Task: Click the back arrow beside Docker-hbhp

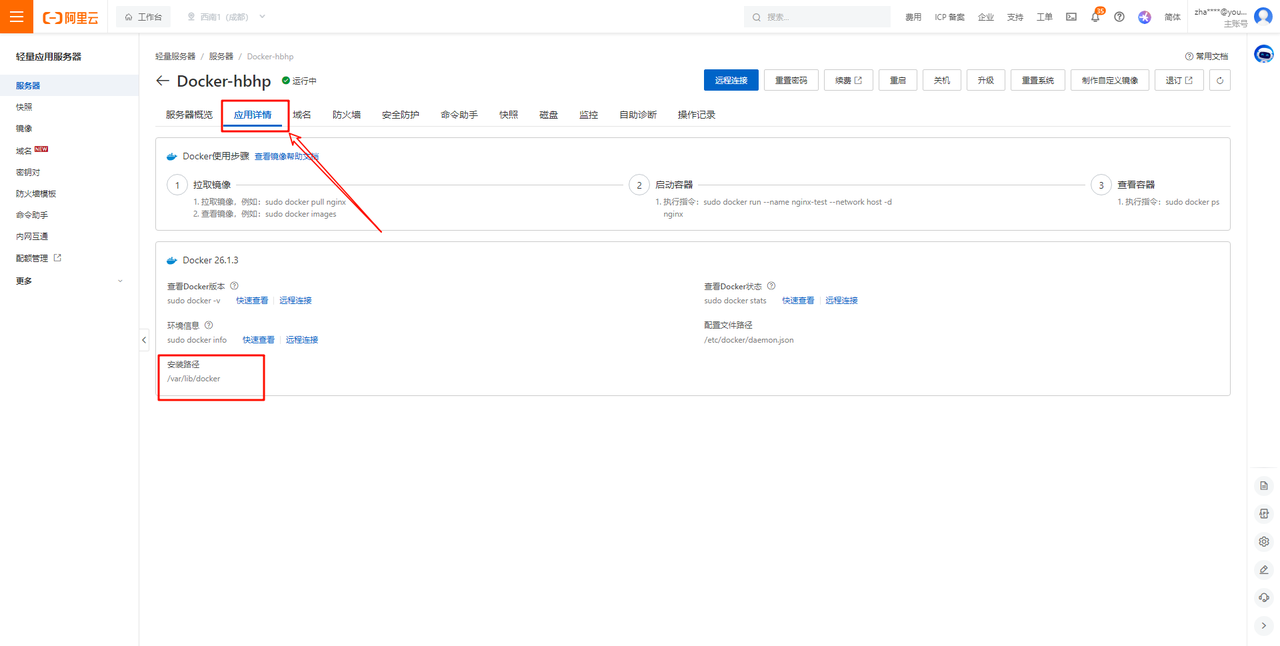Action: point(163,81)
